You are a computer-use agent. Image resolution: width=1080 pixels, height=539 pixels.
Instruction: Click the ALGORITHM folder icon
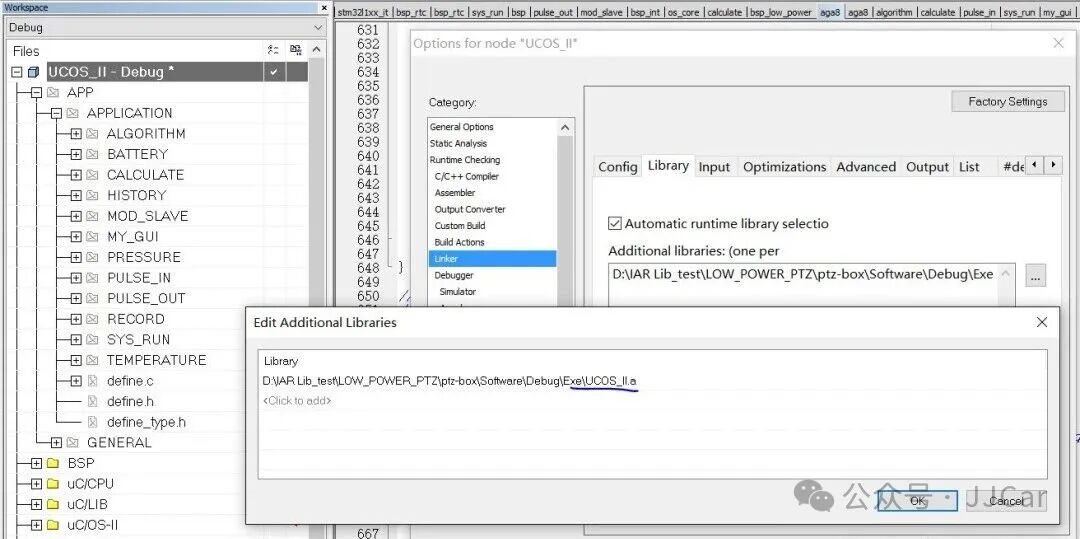(x=92, y=134)
